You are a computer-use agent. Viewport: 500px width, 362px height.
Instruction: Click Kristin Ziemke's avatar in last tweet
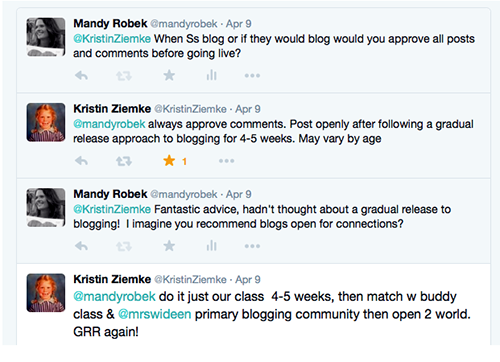(x=46, y=293)
